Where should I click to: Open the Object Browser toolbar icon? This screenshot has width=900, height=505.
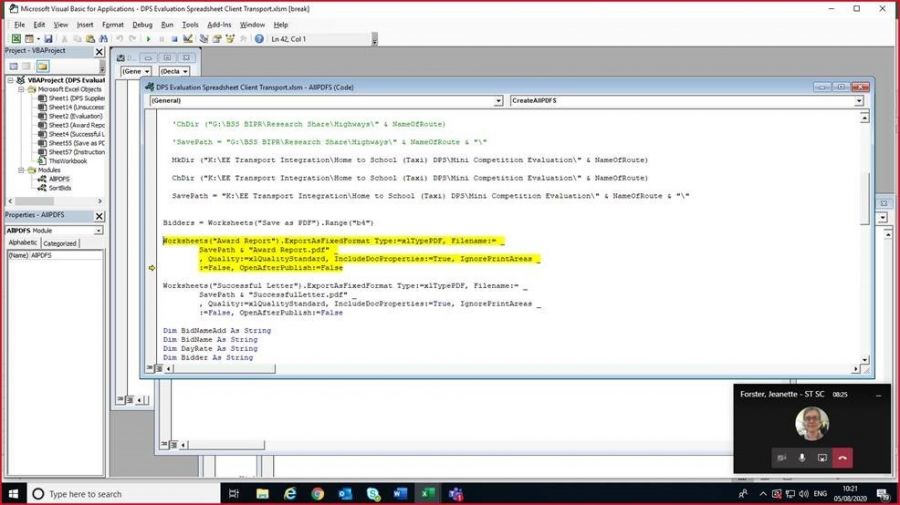click(230, 39)
